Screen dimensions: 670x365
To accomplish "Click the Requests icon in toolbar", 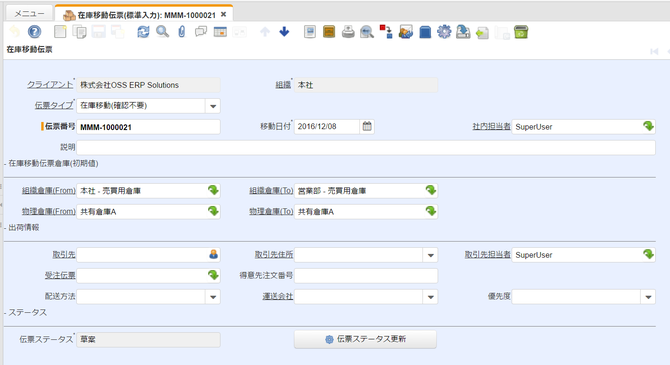I will [406, 32].
